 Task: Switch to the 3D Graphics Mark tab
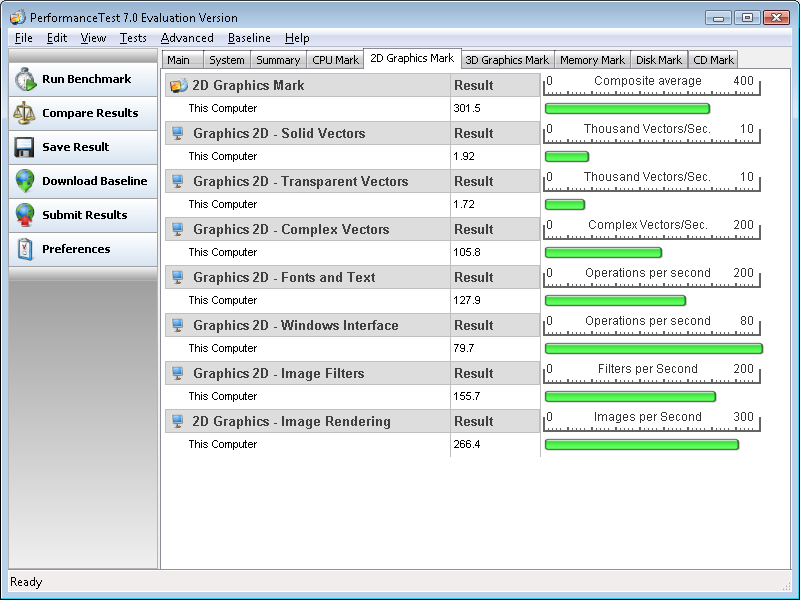[507, 60]
